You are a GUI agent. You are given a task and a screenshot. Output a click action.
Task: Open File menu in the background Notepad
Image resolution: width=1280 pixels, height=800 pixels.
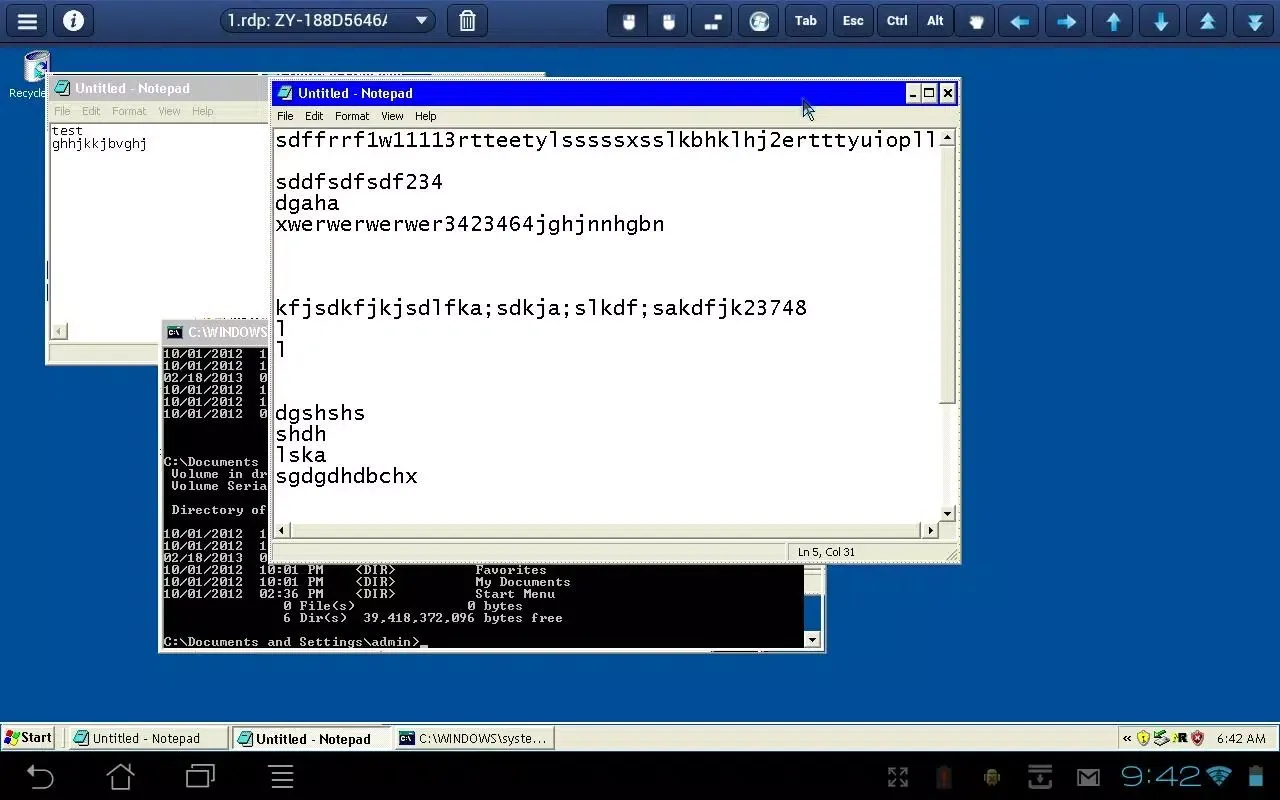[62, 111]
